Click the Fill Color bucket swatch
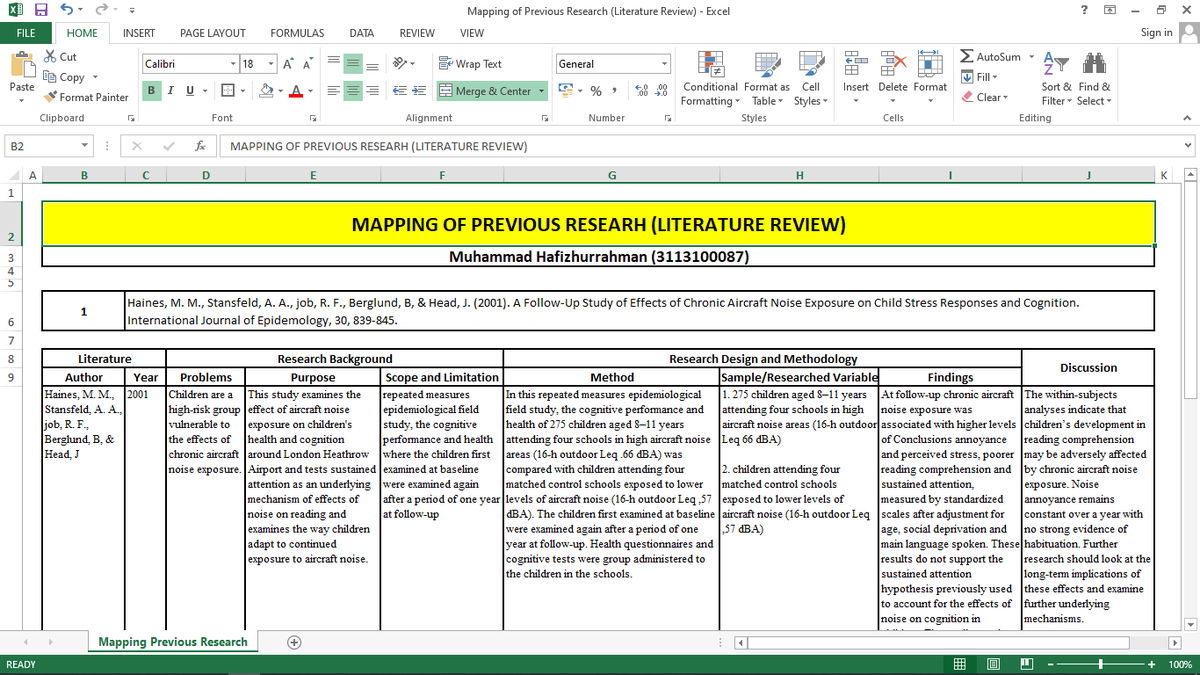1200x675 pixels. [x=267, y=91]
